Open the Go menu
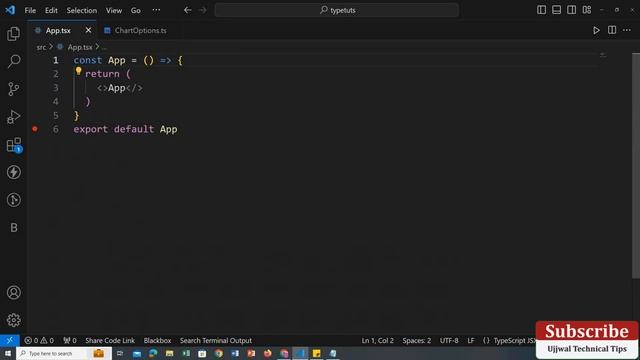Image resolution: width=640 pixels, height=360 pixels. point(136,10)
